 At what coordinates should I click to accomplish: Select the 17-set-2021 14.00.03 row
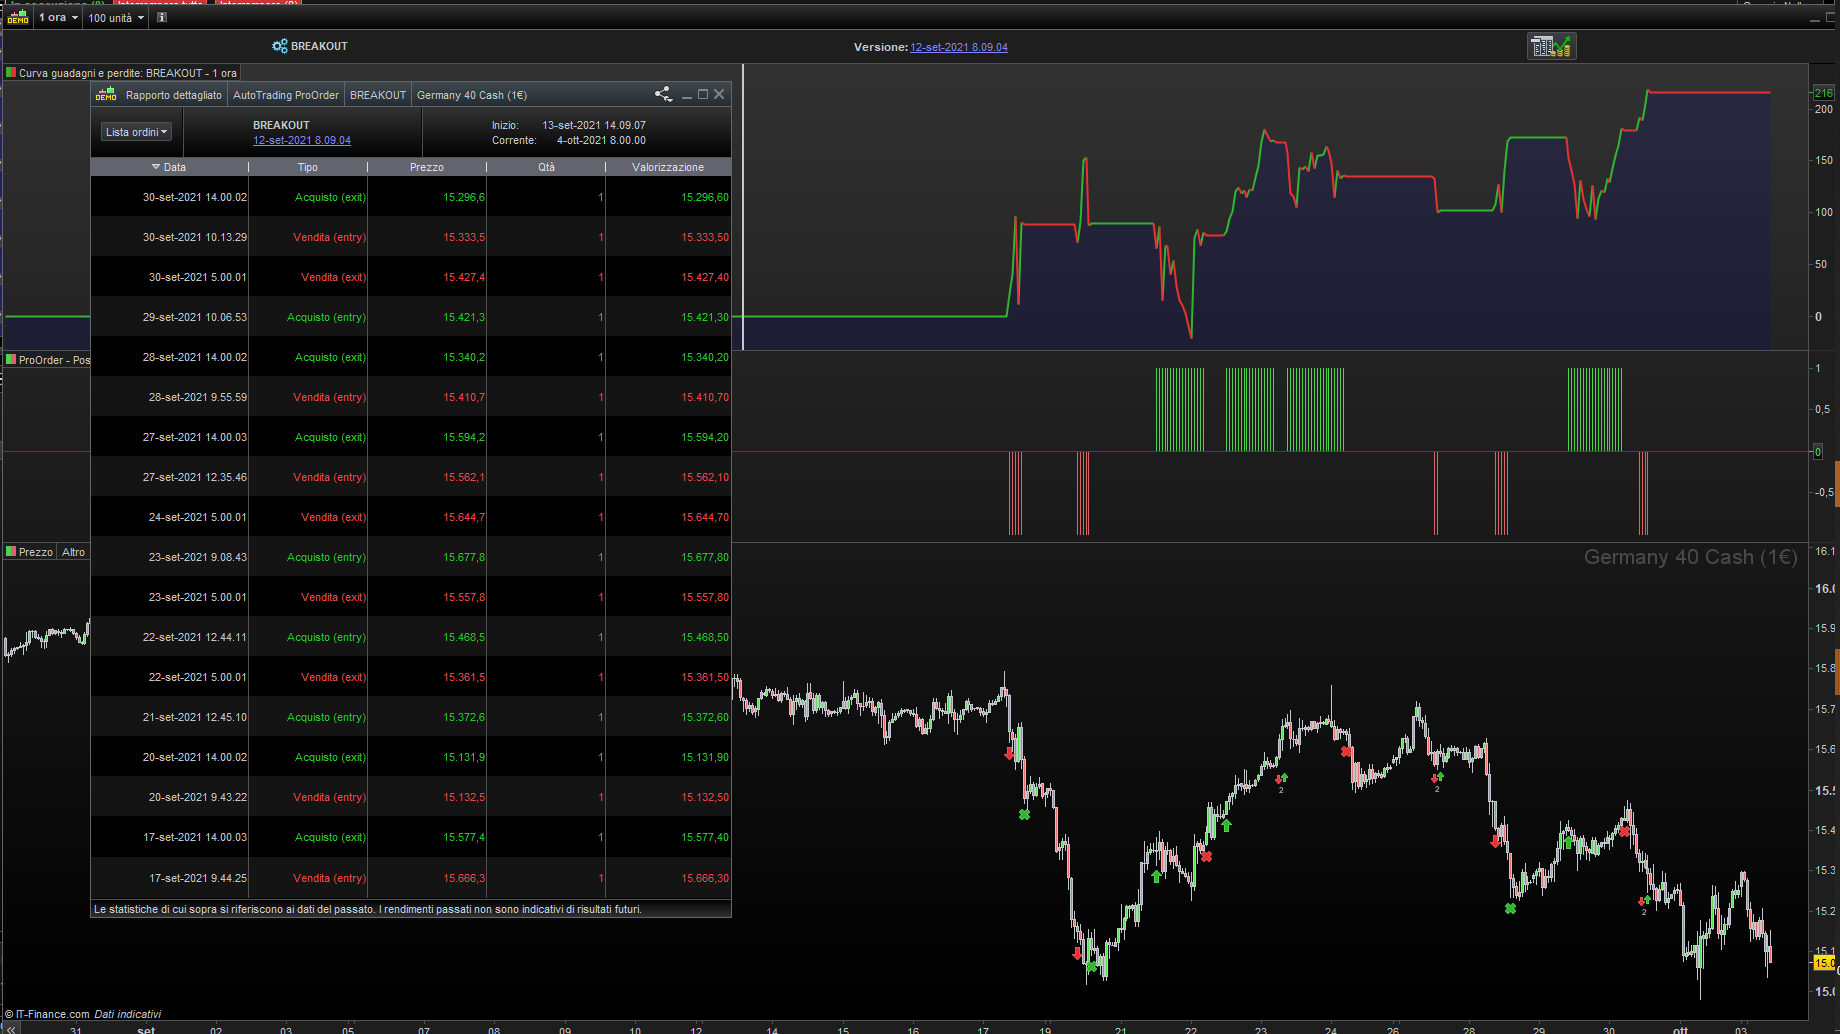point(411,837)
